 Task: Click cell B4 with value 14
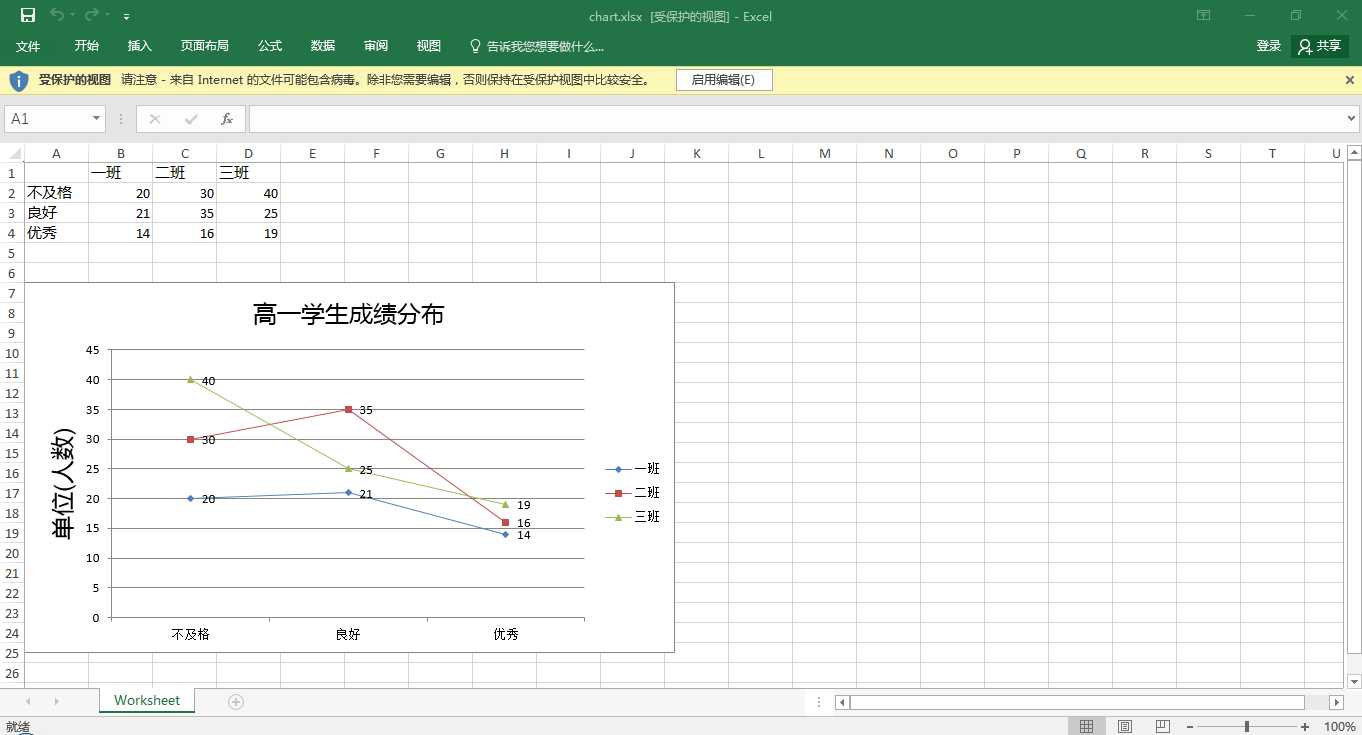pos(121,233)
